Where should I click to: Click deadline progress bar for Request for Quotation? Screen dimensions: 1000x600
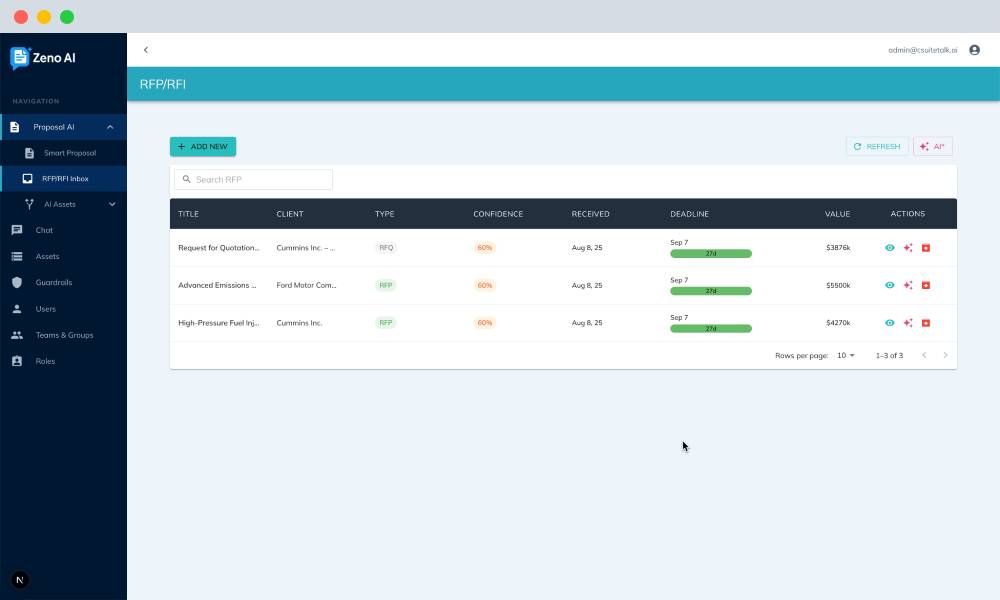711,254
